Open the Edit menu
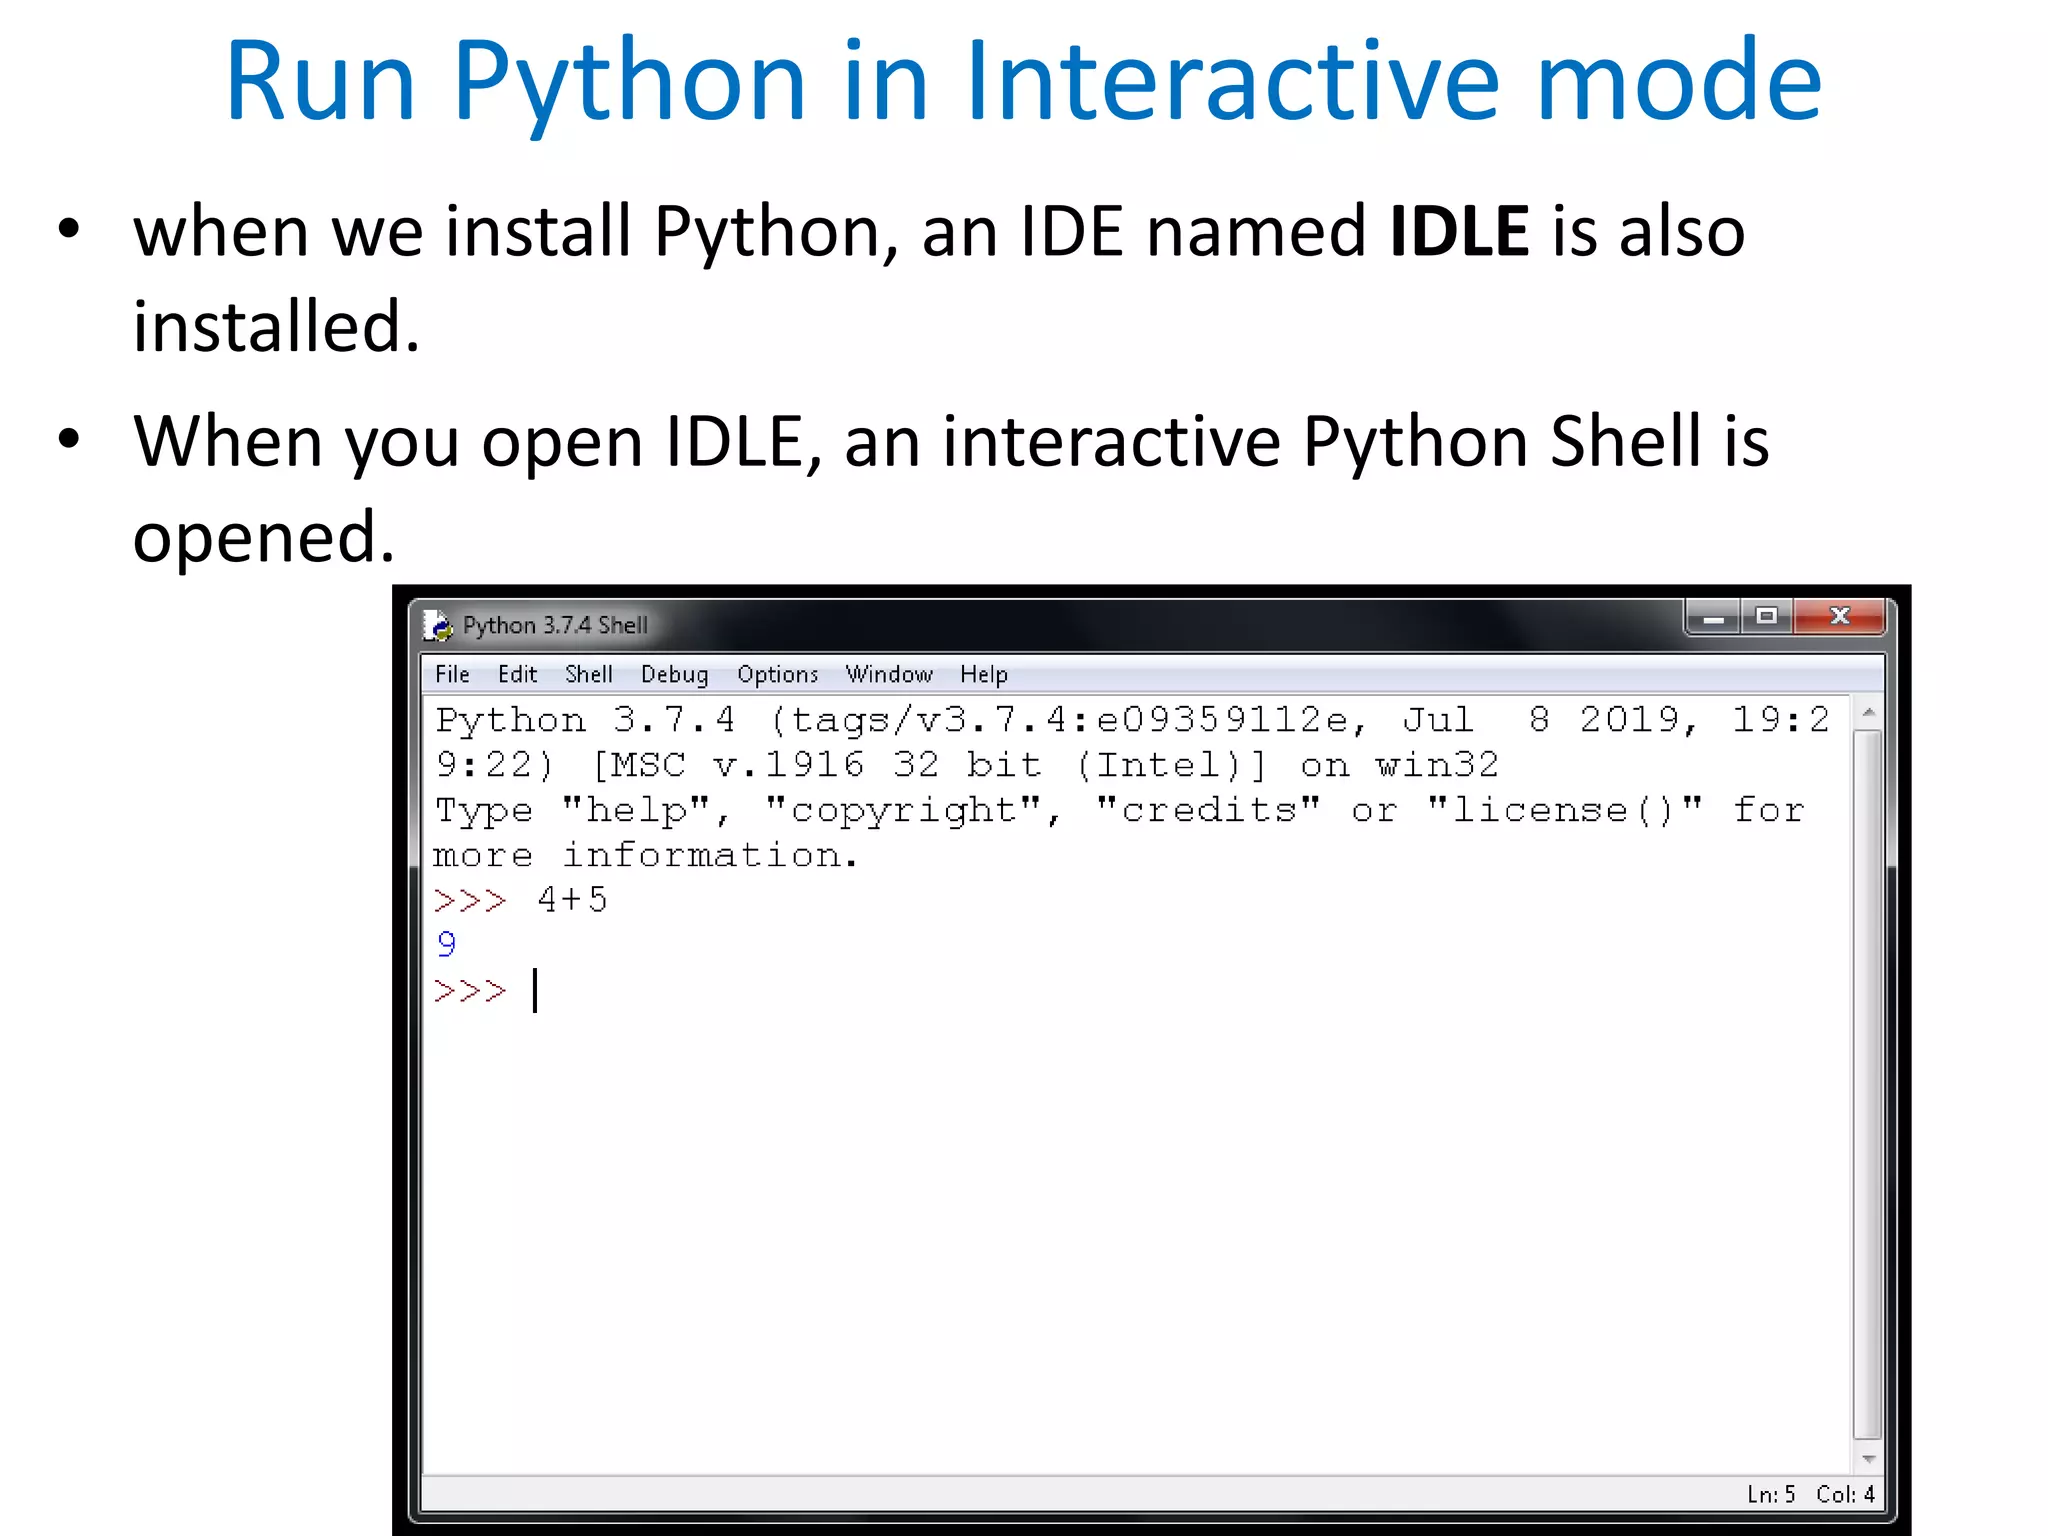 click(517, 674)
